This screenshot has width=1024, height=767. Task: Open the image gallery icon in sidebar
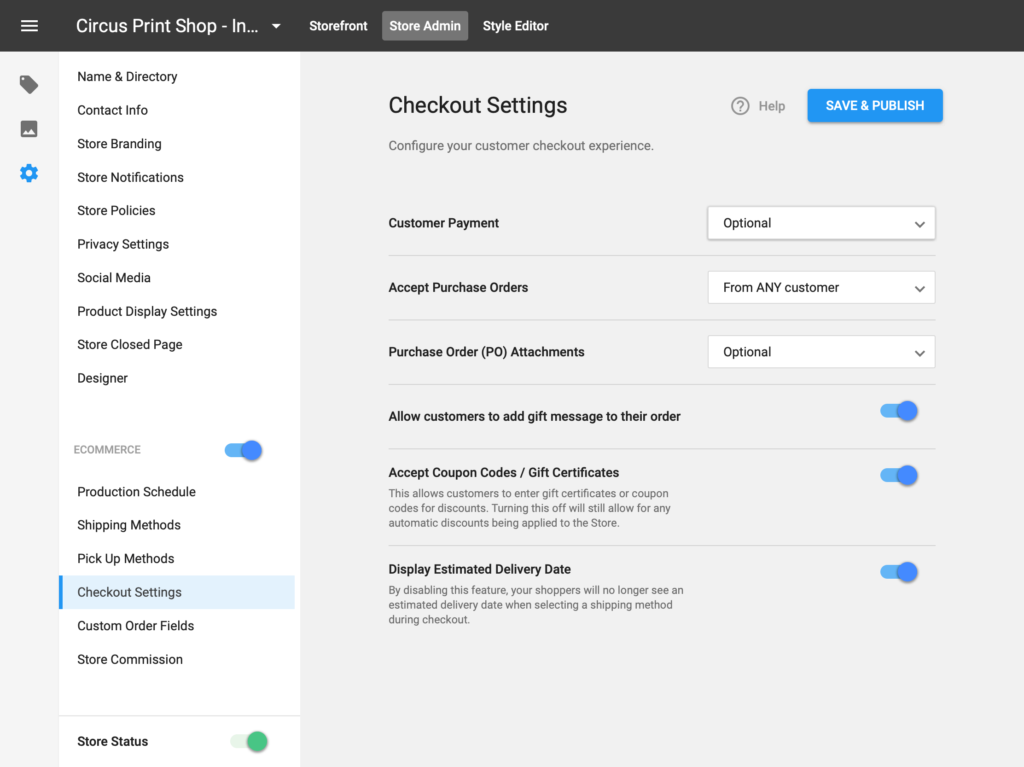point(29,129)
